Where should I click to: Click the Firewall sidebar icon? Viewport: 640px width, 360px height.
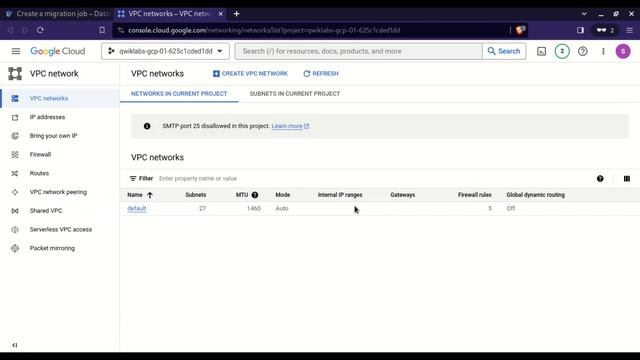point(15,155)
